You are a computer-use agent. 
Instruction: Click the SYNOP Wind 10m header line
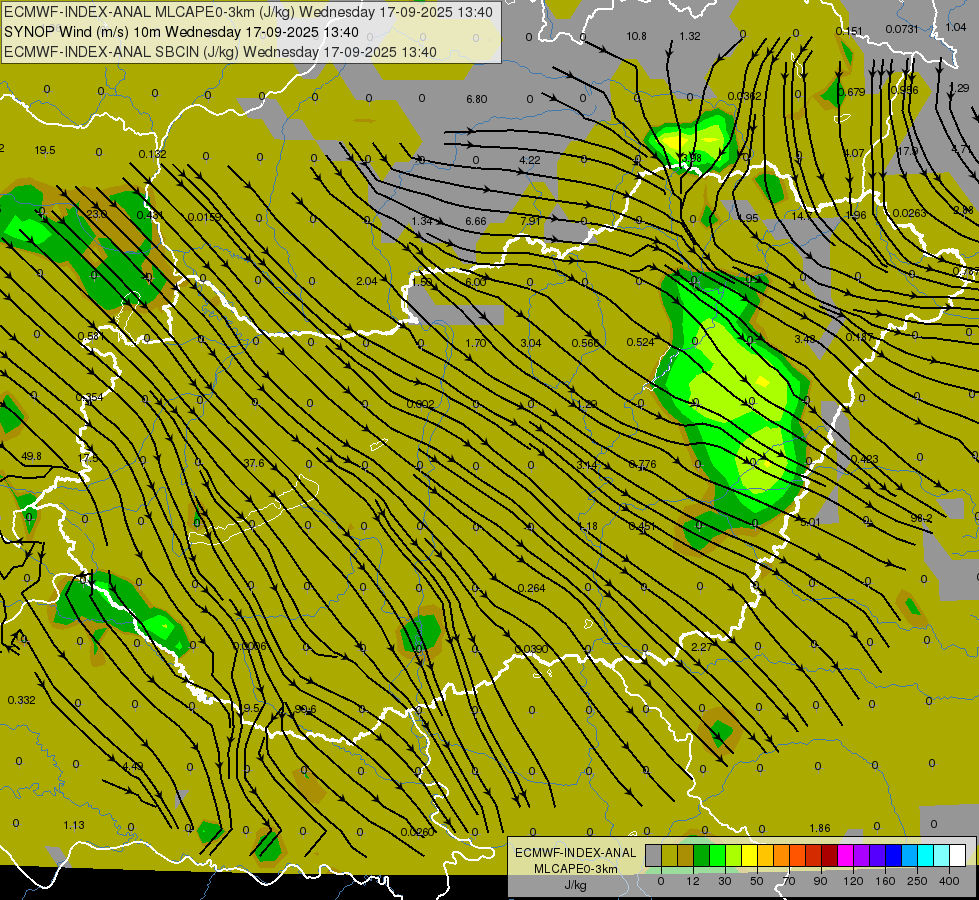click(181, 32)
